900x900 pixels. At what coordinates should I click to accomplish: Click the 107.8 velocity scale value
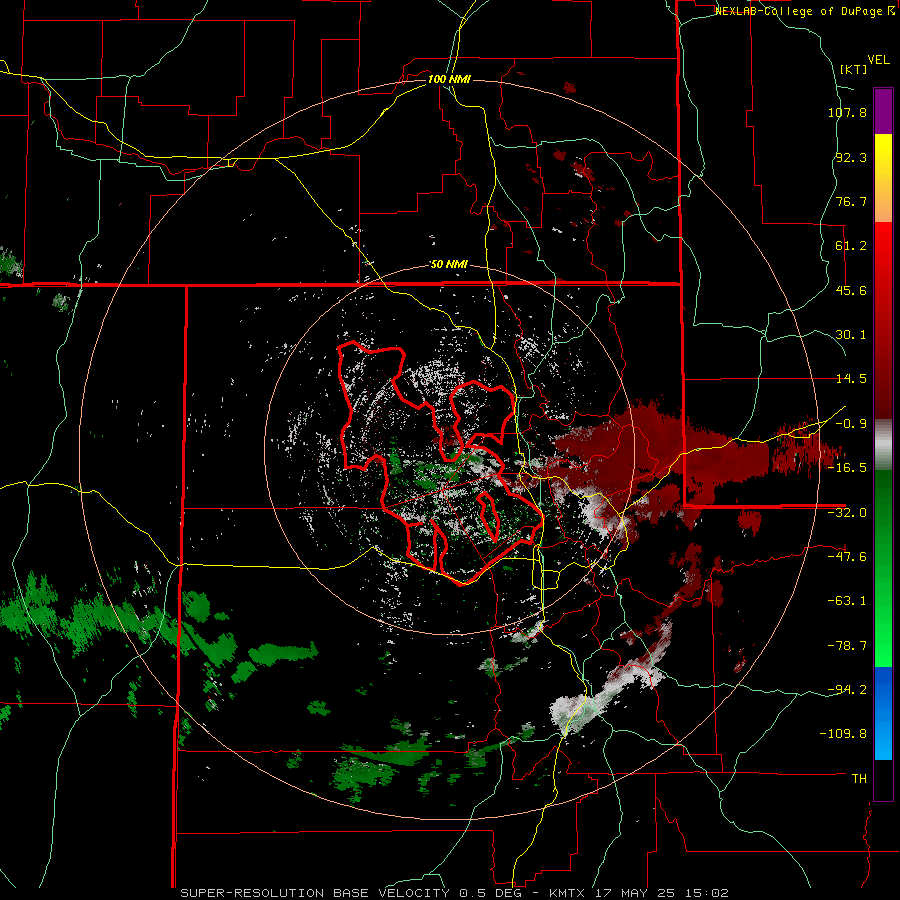(x=847, y=112)
